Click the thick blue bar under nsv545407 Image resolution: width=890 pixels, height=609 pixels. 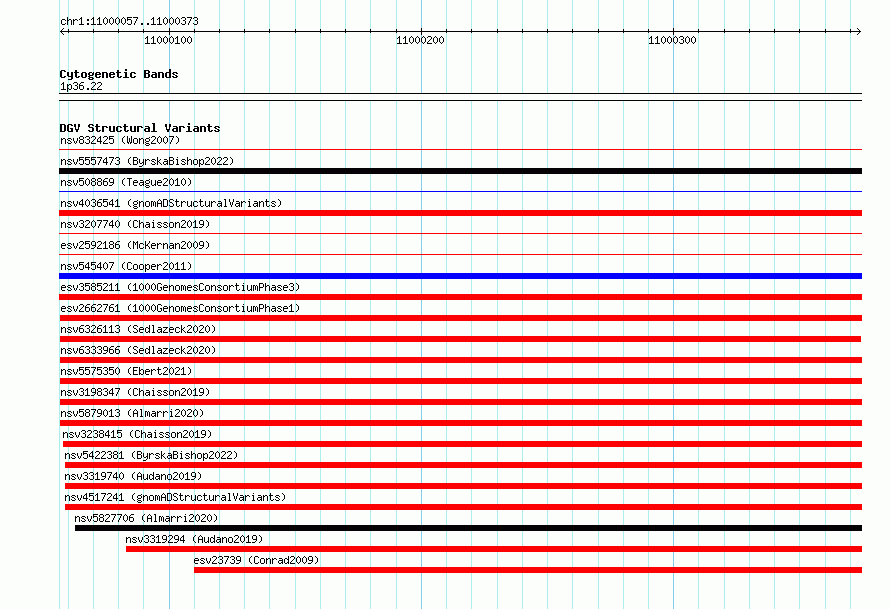tap(460, 276)
